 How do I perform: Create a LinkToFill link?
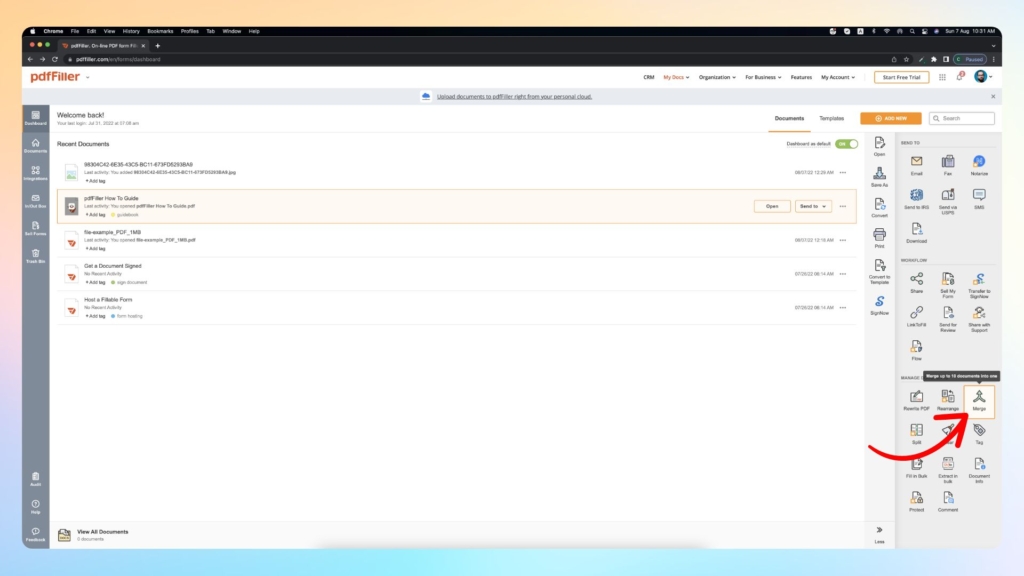point(916,317)
